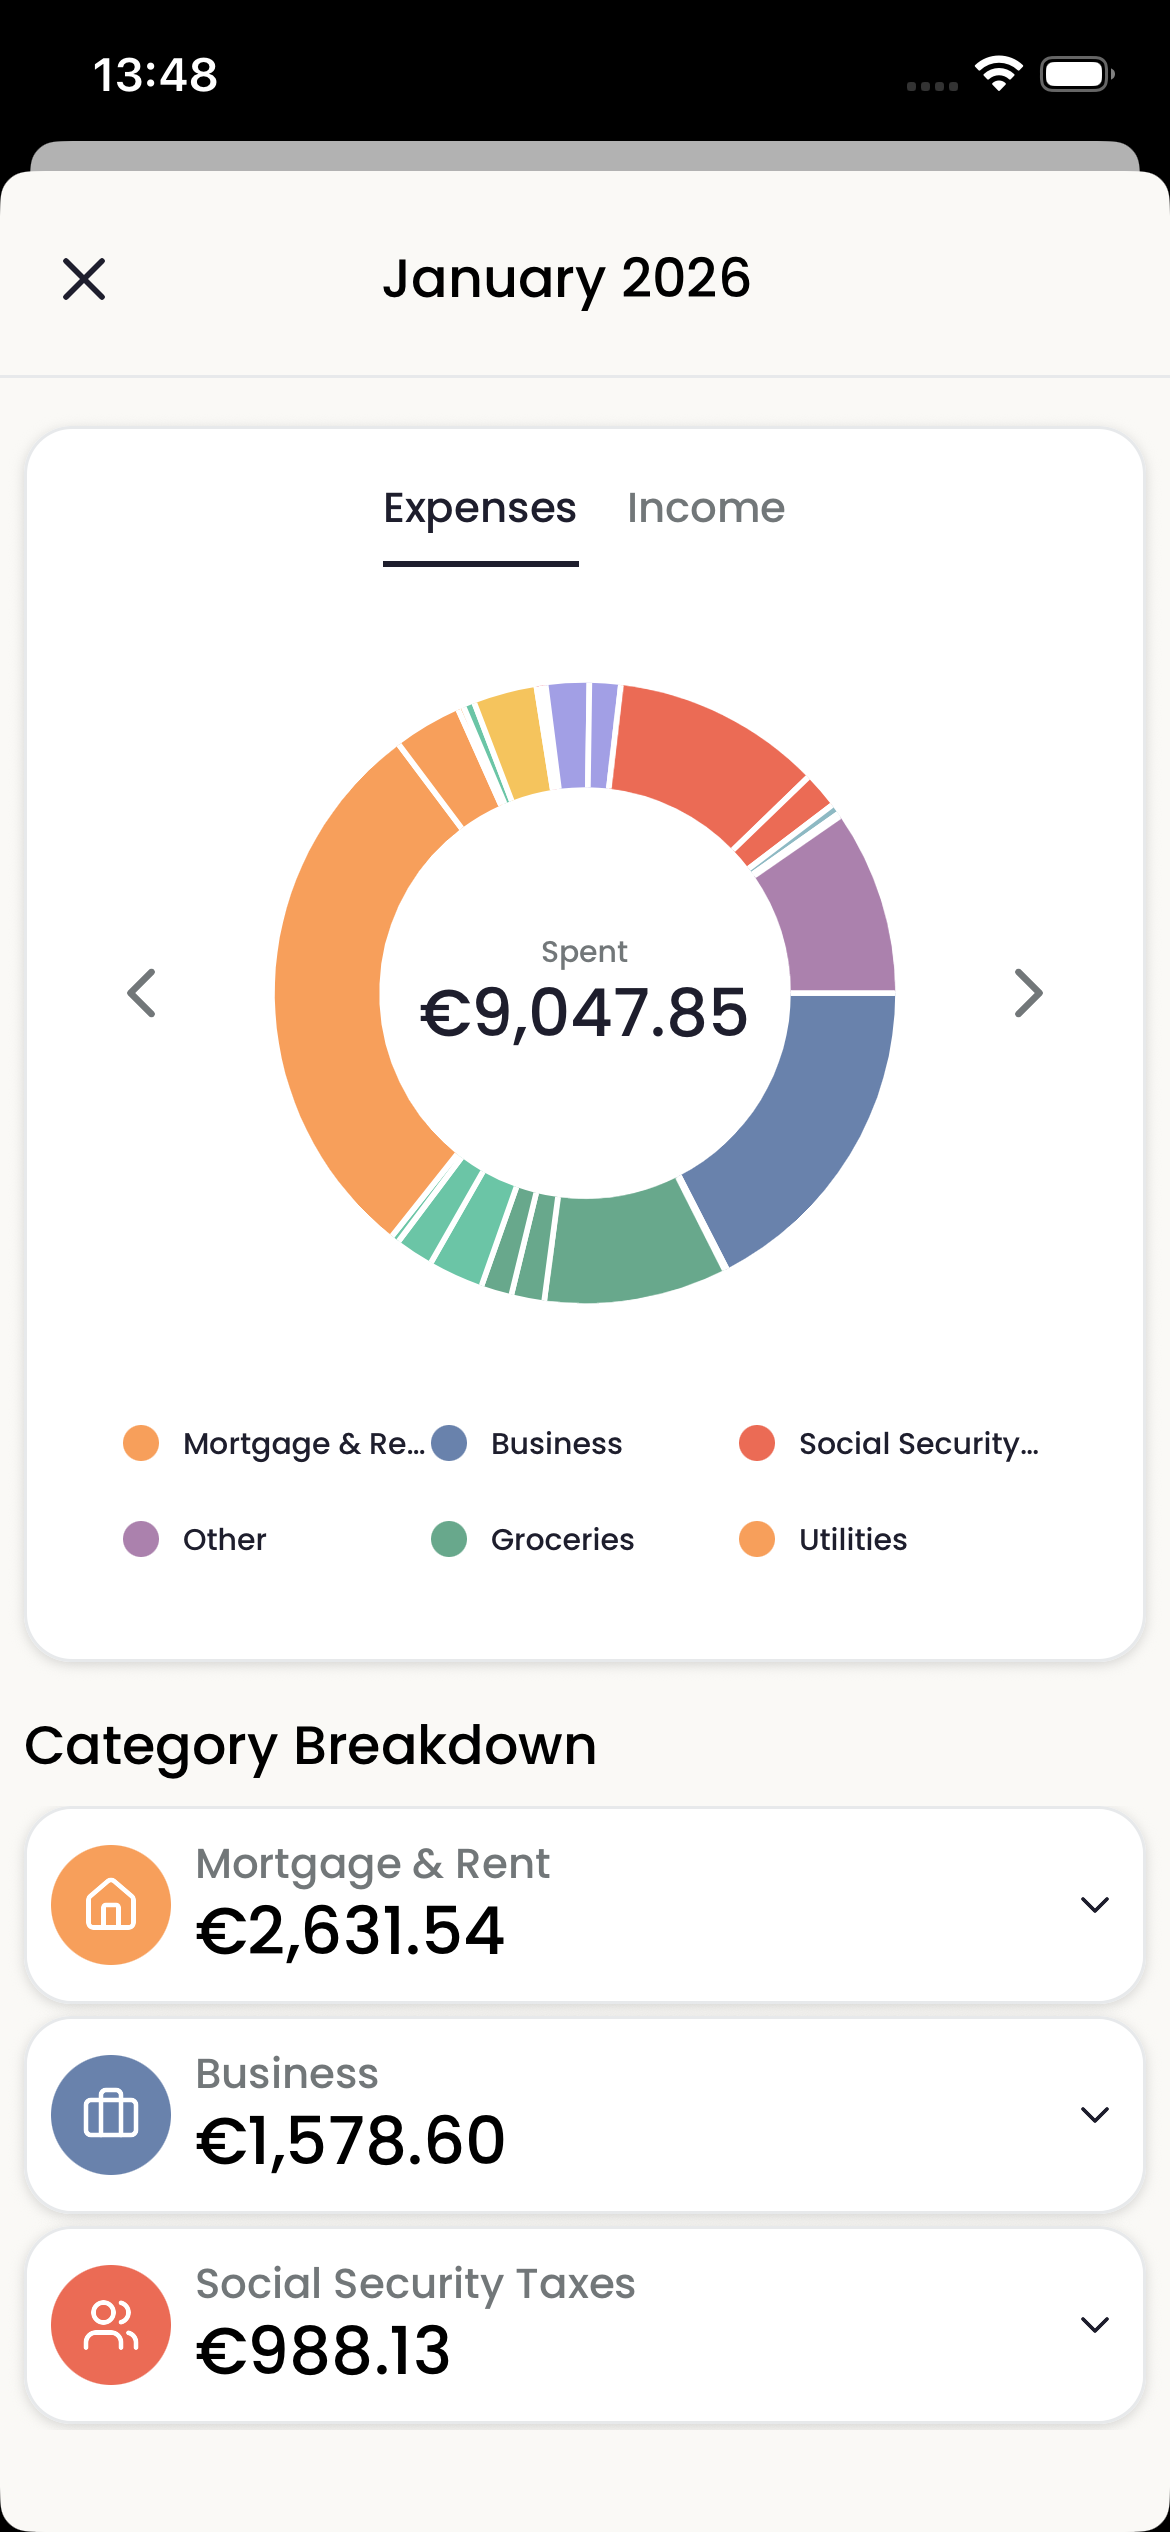Click the Business briefcase icon

pyautogui.click(x=110, y=2115)
